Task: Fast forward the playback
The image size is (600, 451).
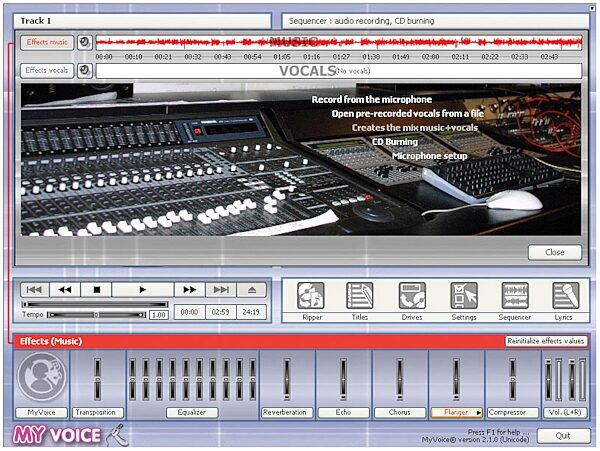Action: (x=190, y=290)
